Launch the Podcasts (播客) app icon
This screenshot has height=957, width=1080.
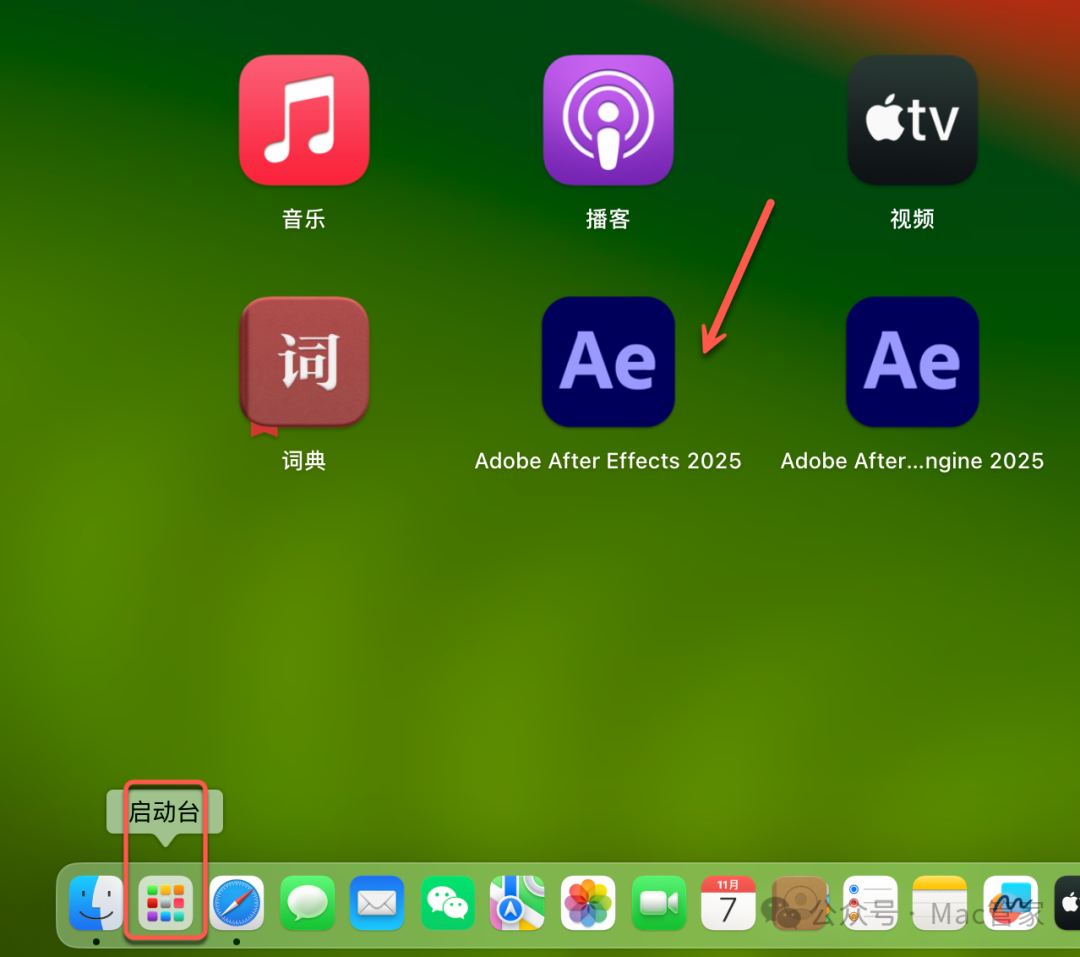click(608, 120)
